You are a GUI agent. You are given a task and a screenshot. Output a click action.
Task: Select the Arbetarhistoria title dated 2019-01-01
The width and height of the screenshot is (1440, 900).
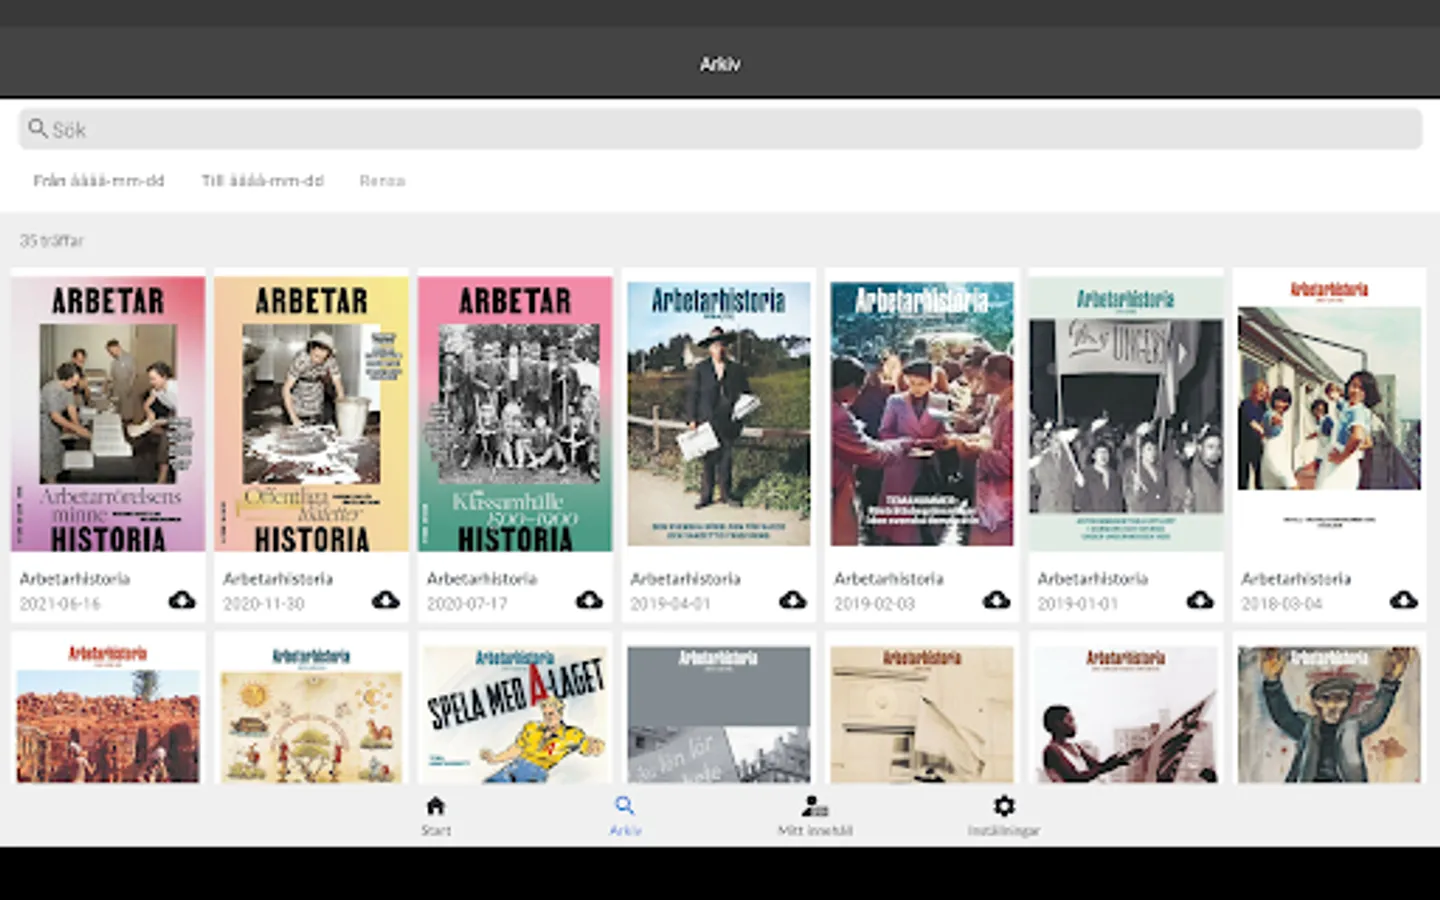click(1092, 579)
